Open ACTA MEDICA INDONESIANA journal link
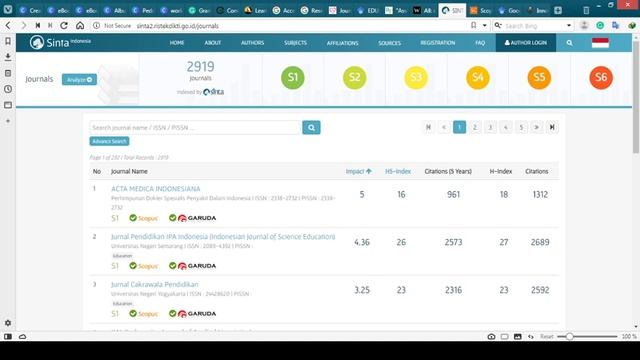 pos(156,189)
